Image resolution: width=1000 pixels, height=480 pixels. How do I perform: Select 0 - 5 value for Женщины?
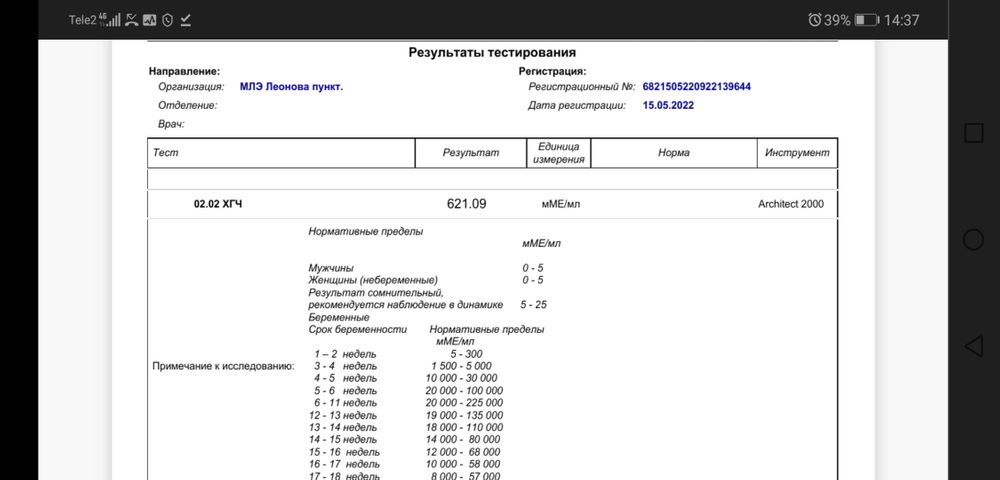(x=533, y=280)
